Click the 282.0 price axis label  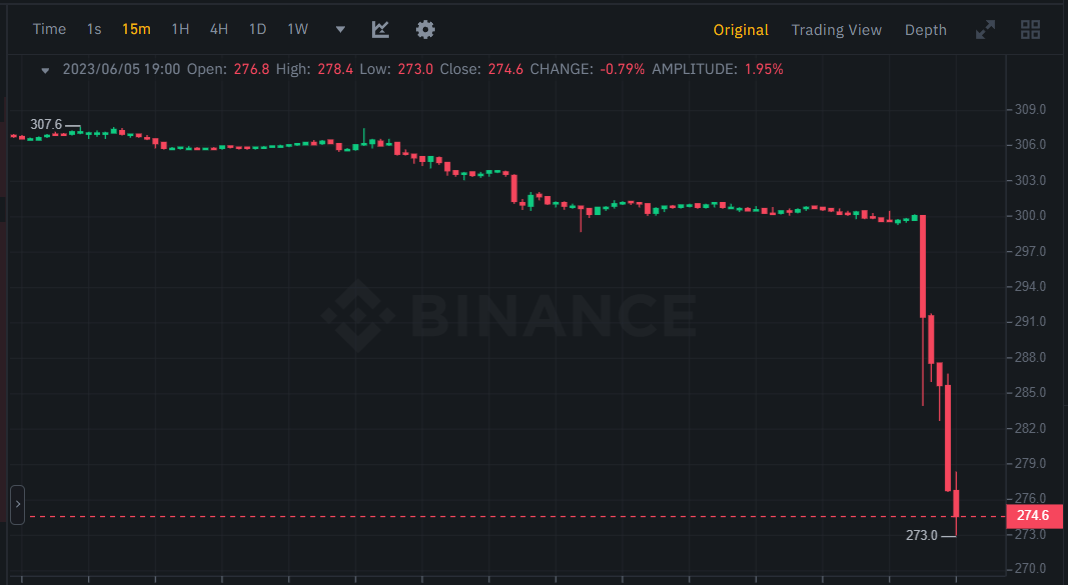(x=1030, y=428)
